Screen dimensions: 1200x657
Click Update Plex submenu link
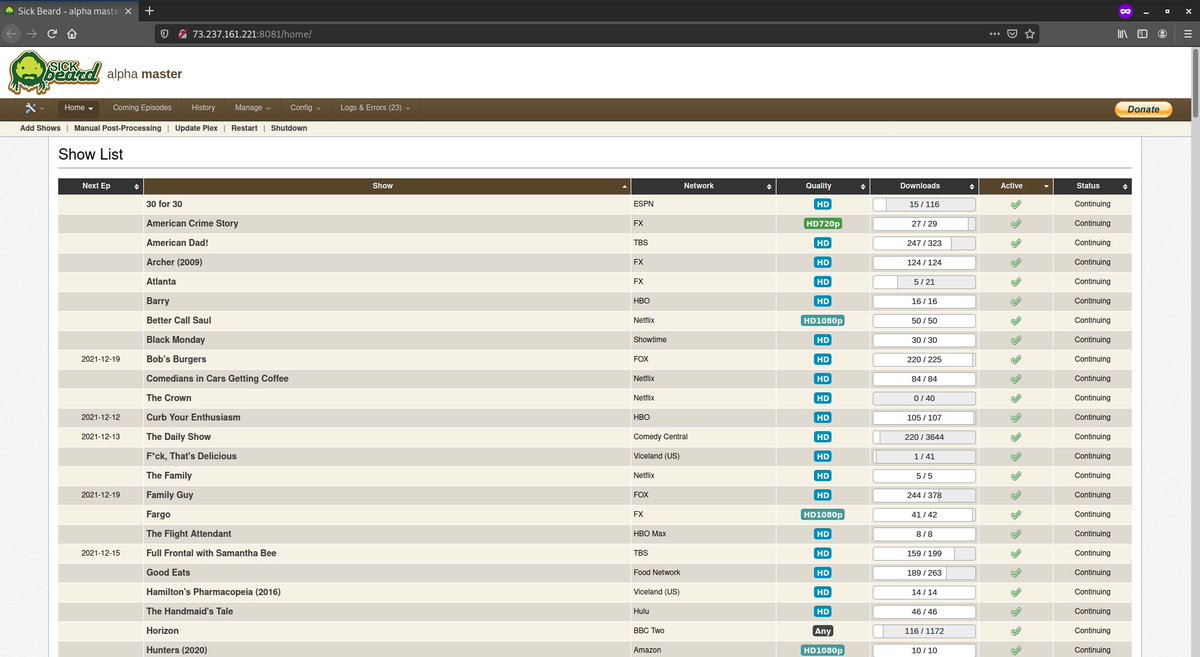196,128
